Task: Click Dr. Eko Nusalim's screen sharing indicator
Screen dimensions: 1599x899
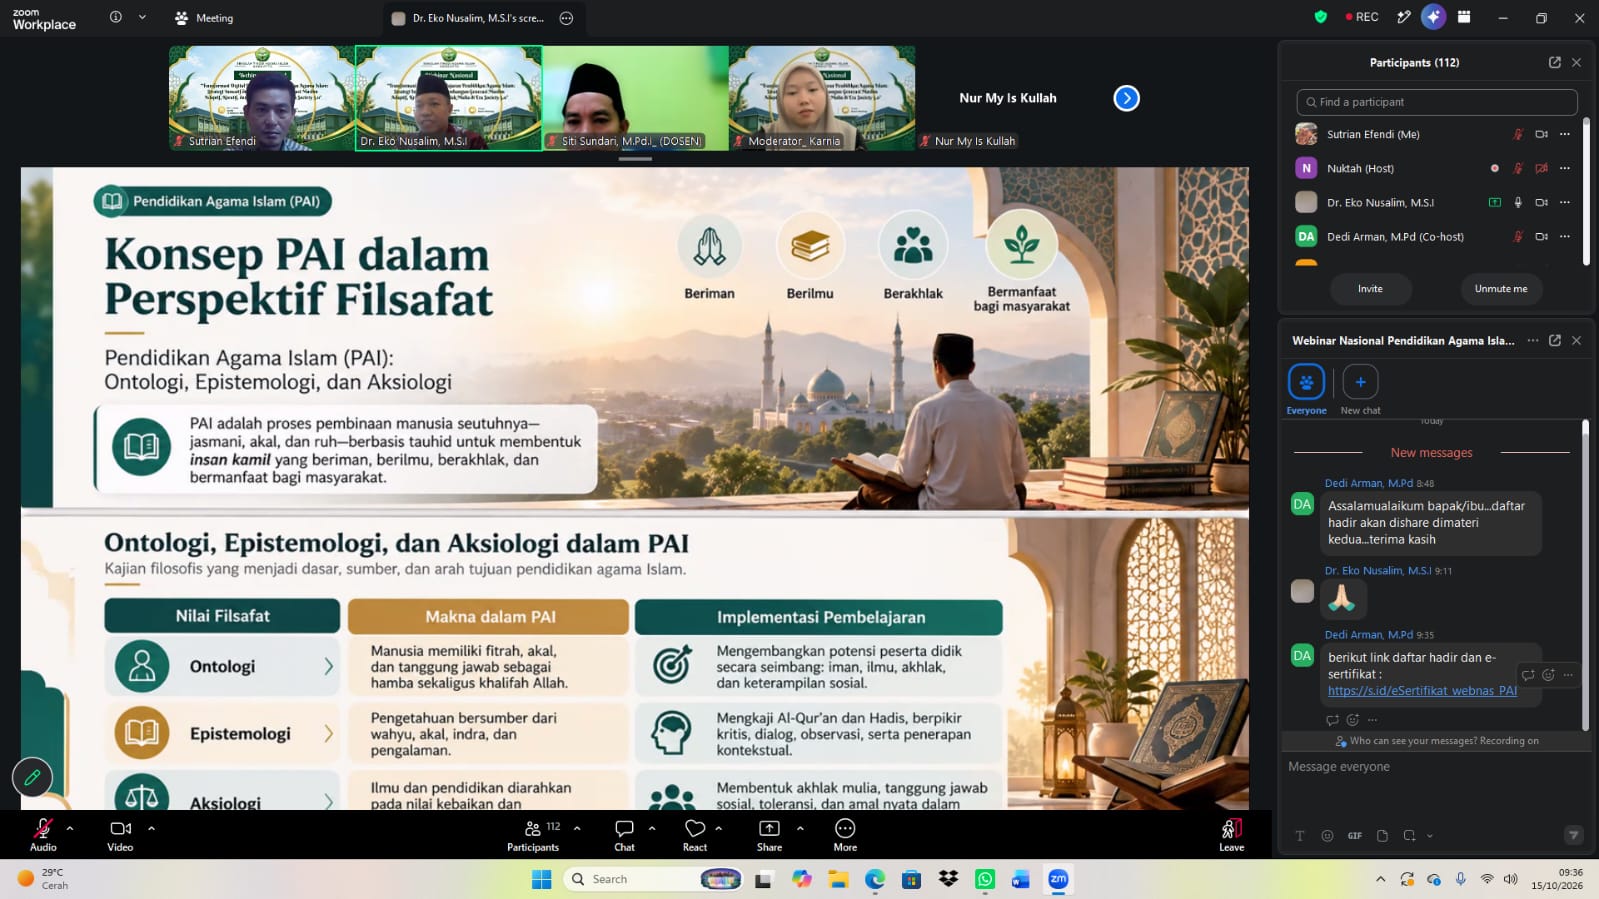Action: point(1495,202)
